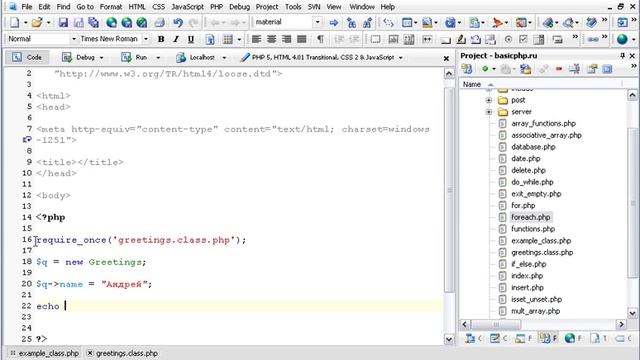Click the Undo arrow icon

(x=178, y=22)
